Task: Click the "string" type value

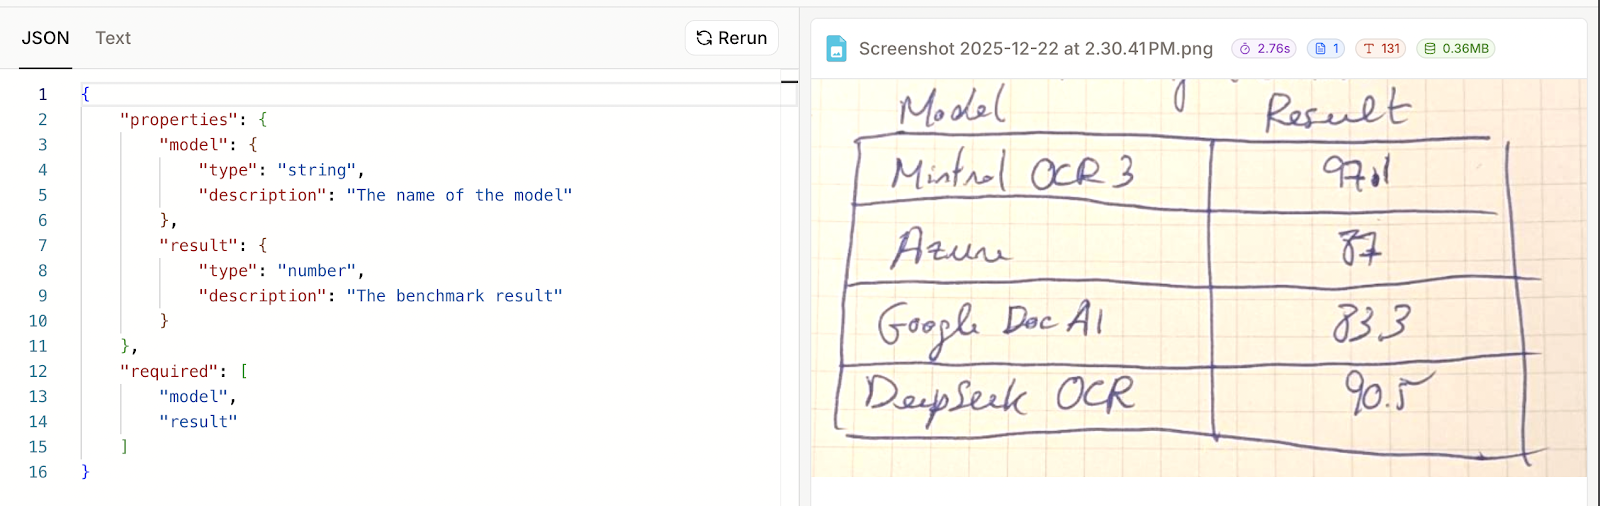Action: (316, 170)
